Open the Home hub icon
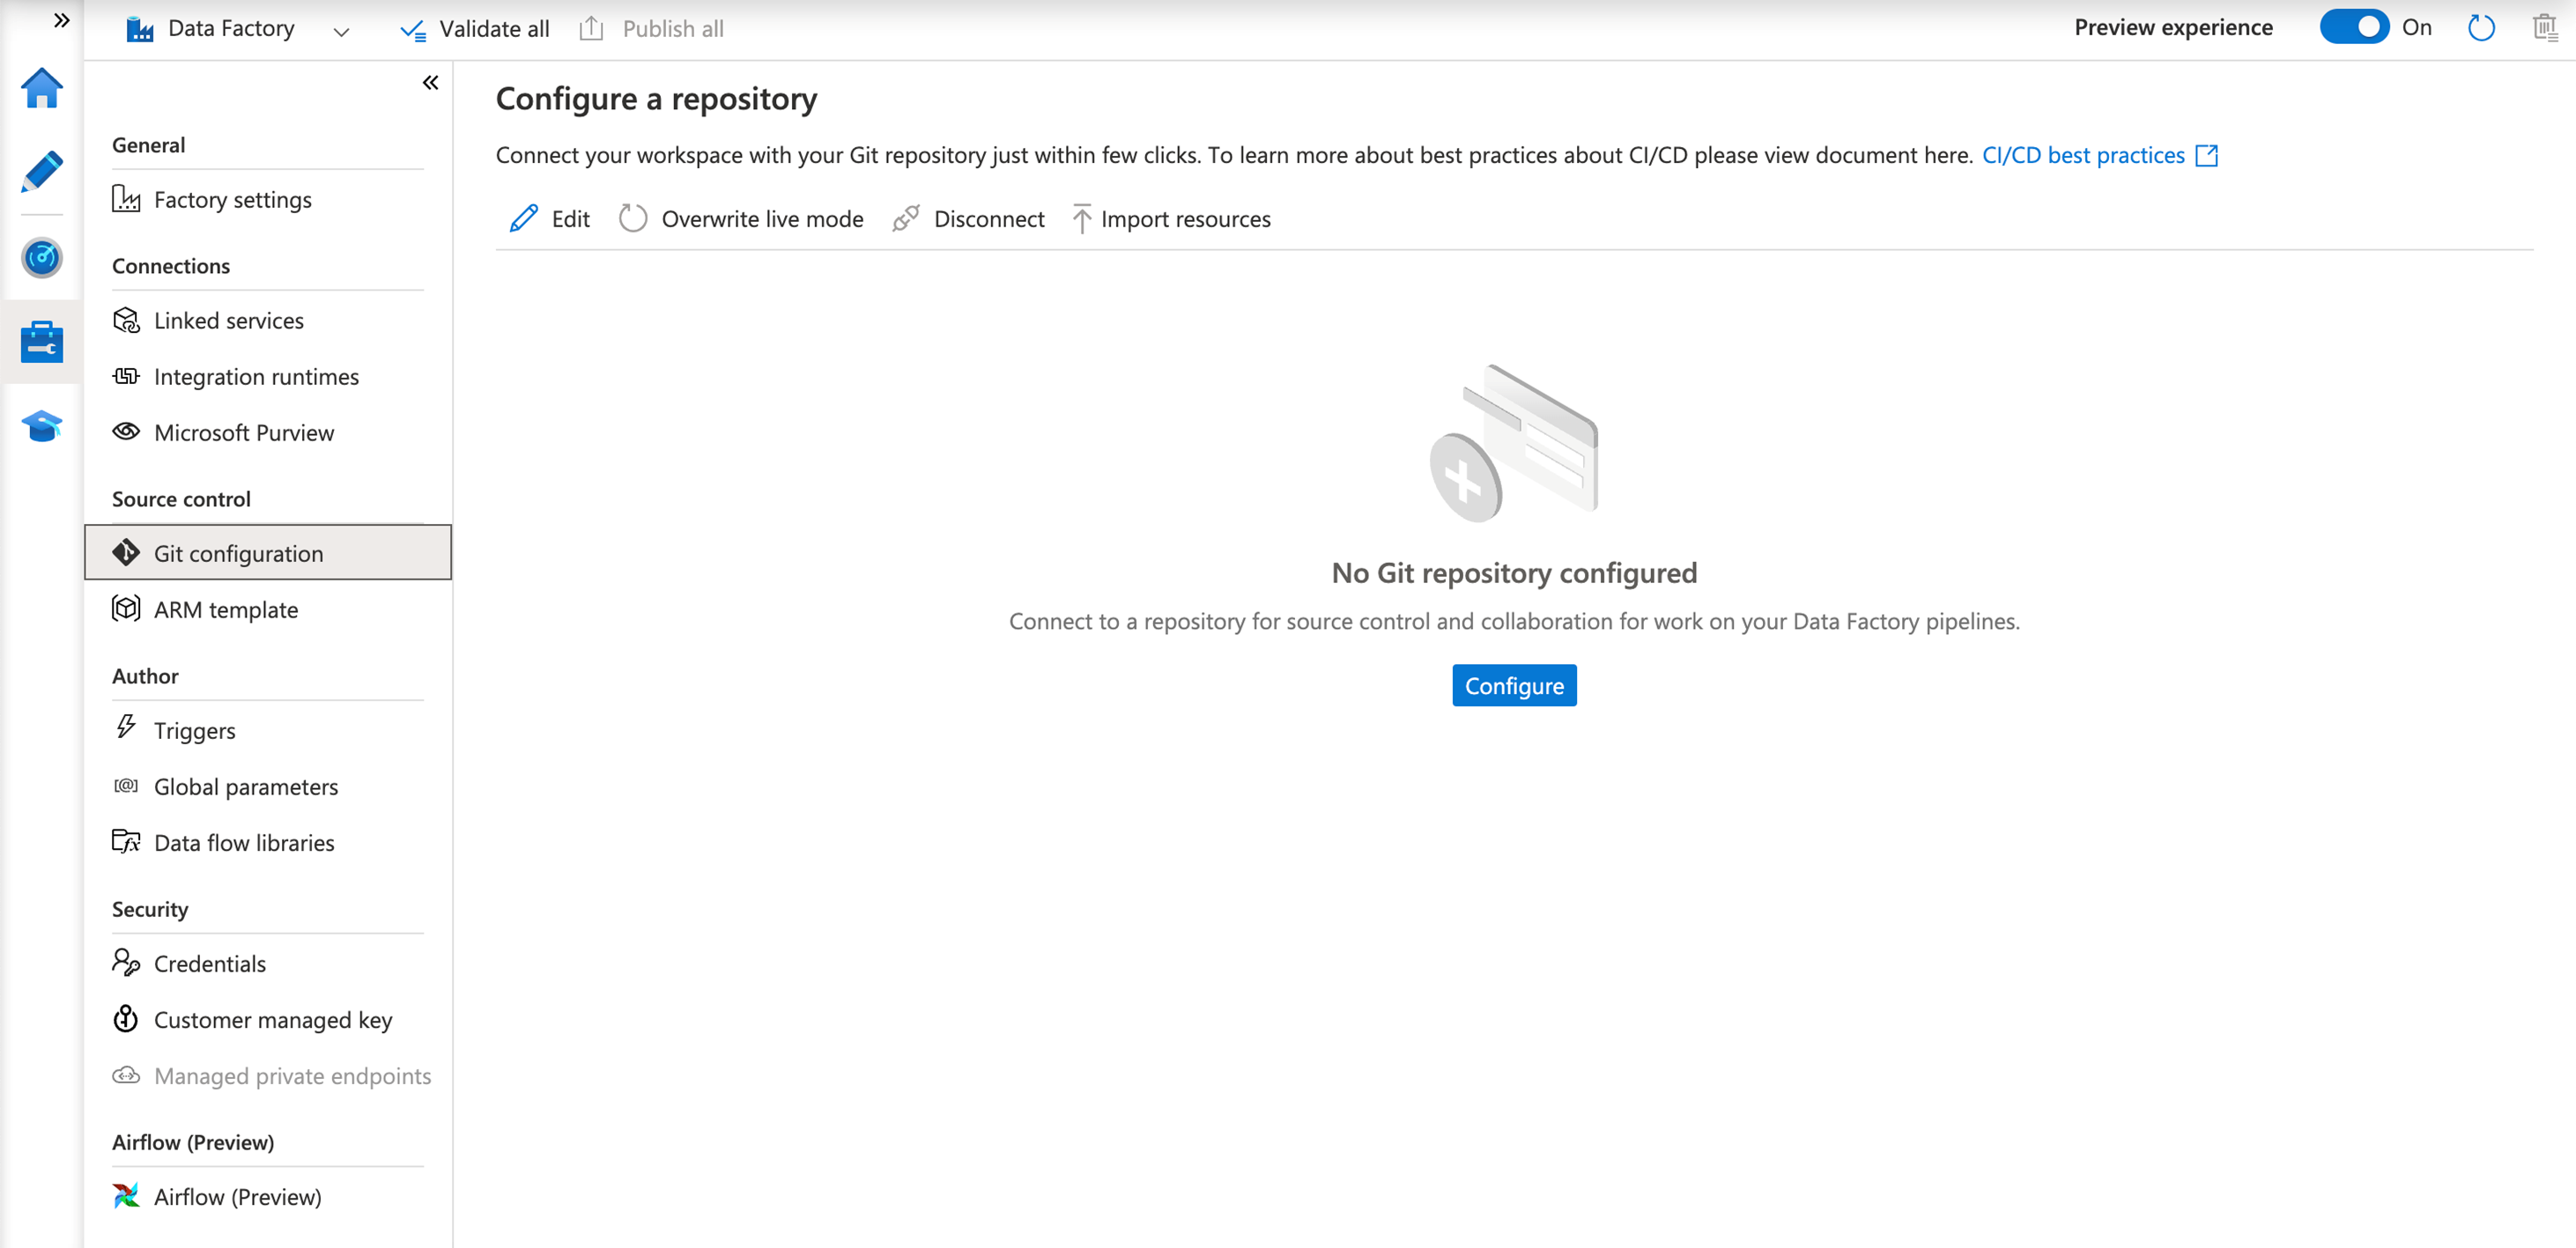 coord(41,88)
